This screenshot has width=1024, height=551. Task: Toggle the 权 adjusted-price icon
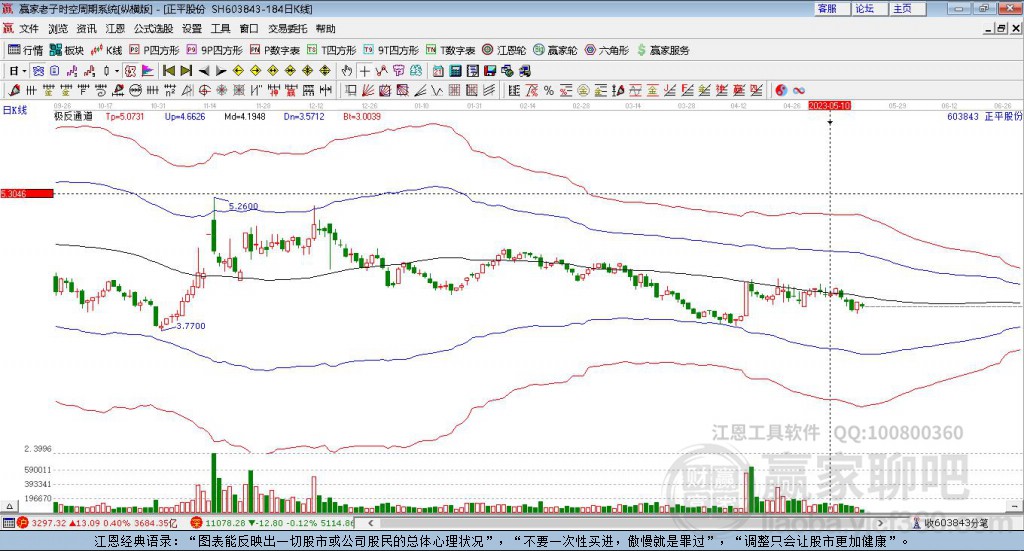(x=131, y=71)
